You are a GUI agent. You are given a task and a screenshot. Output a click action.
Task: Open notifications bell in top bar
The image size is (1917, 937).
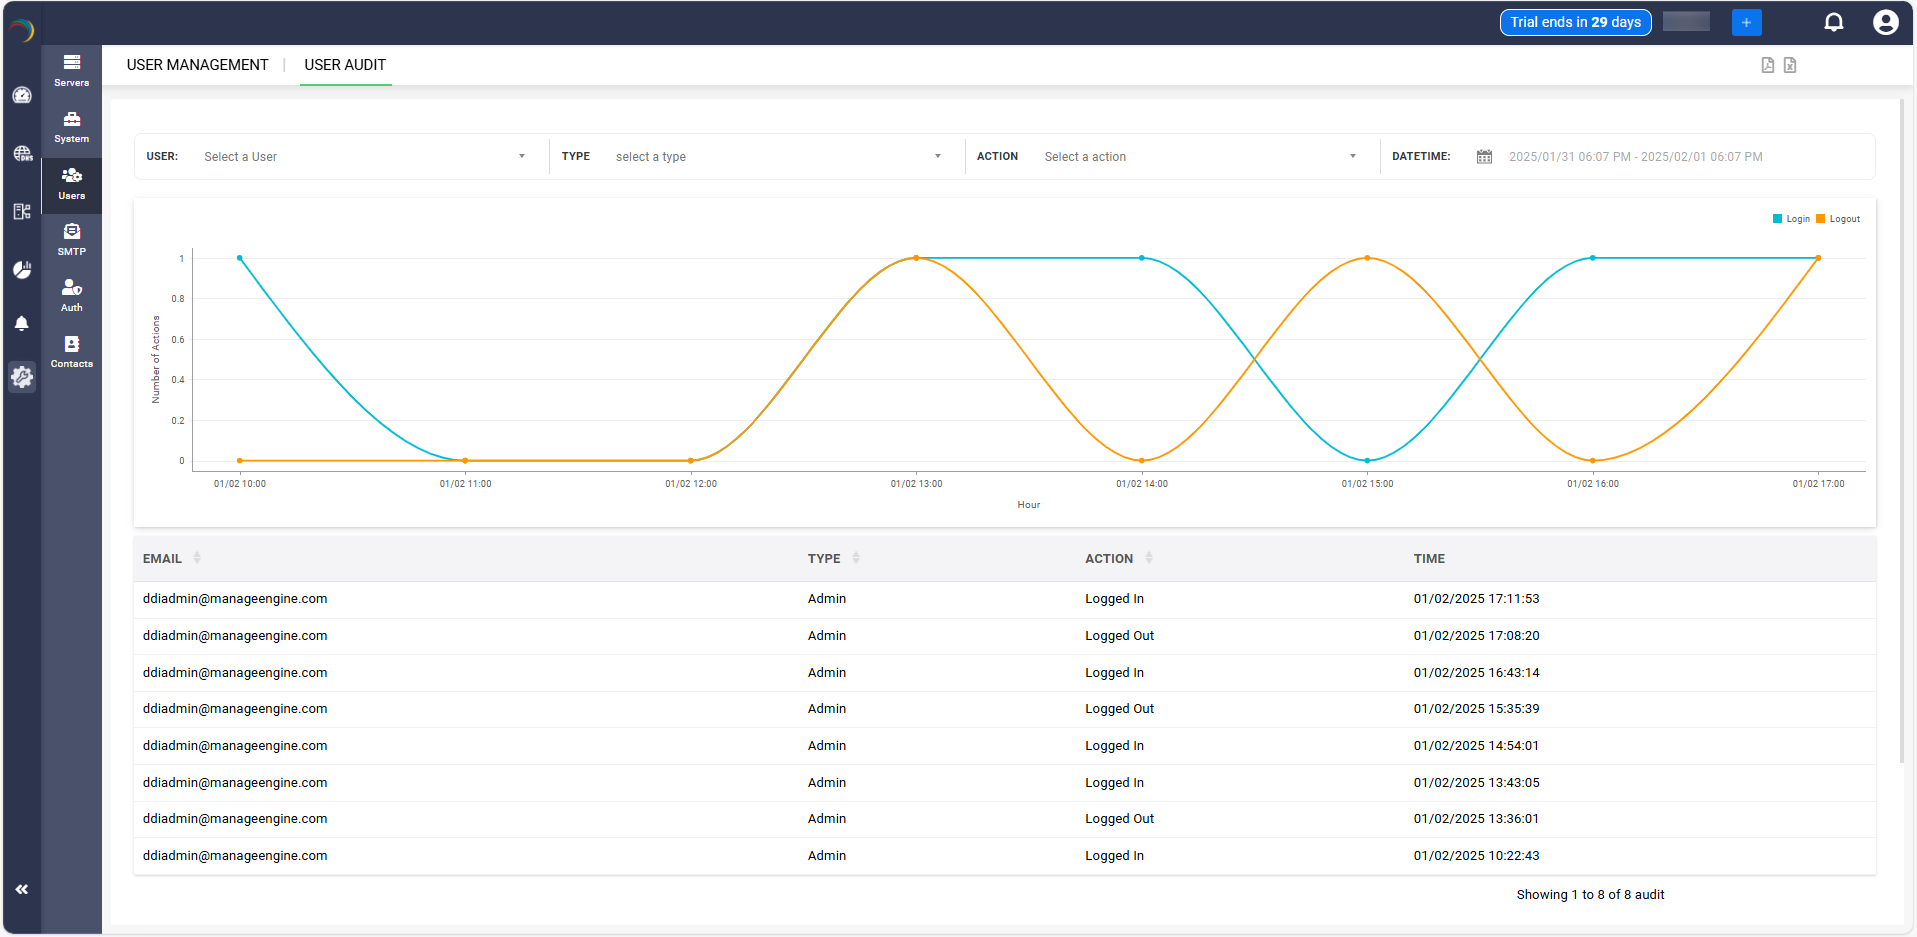[1833, 22]
